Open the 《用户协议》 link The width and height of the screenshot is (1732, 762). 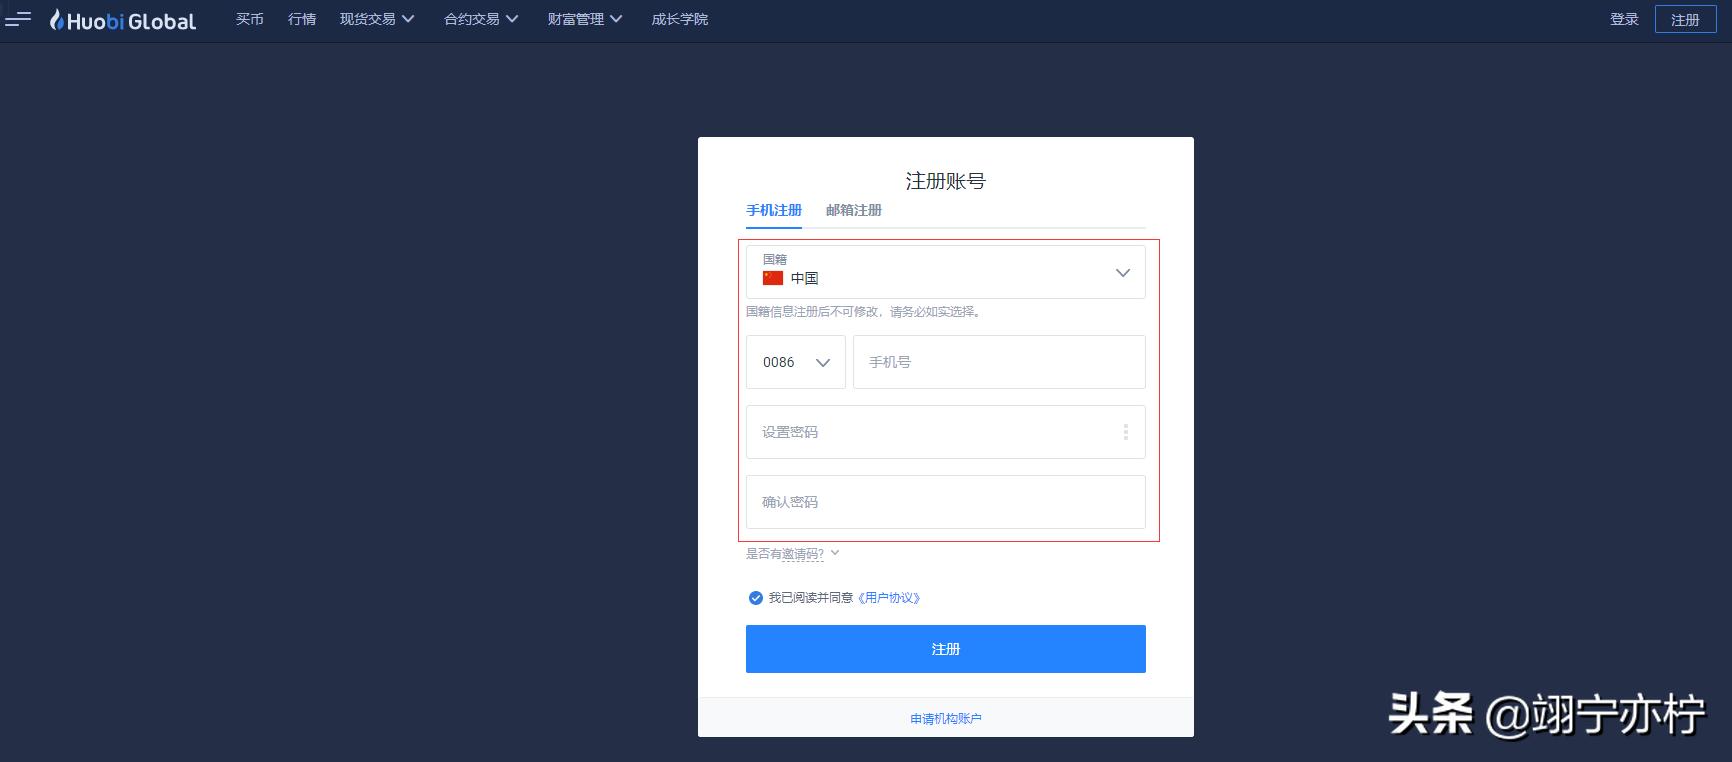tap(889, 598)
